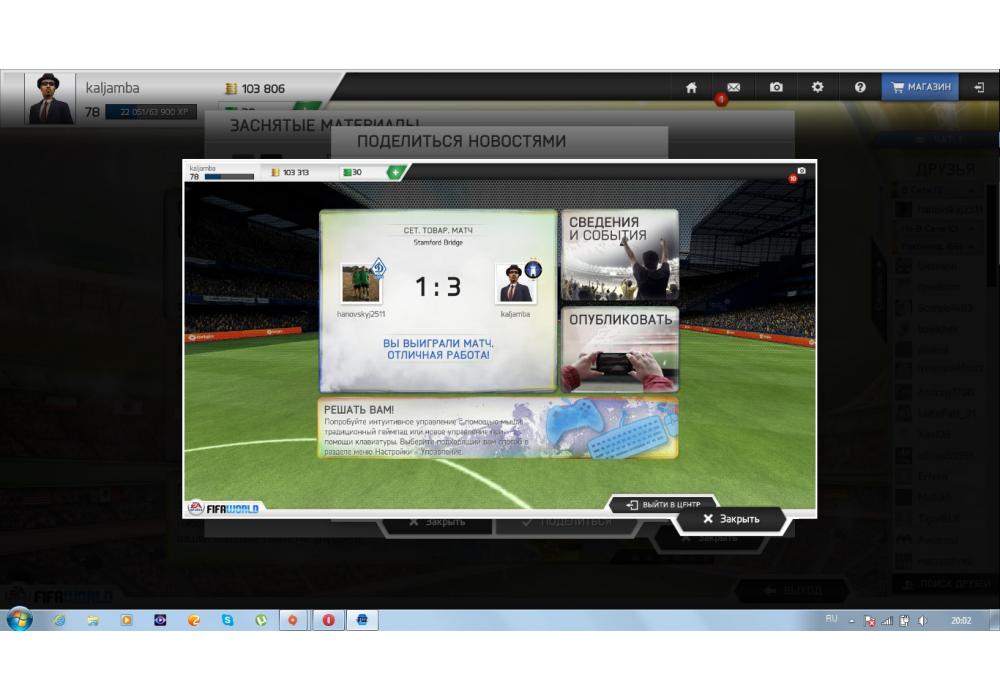This screenshot has width=1000, height=700.
Task: Click the exit door icon at top right
Action: click(x=979, y=88)
